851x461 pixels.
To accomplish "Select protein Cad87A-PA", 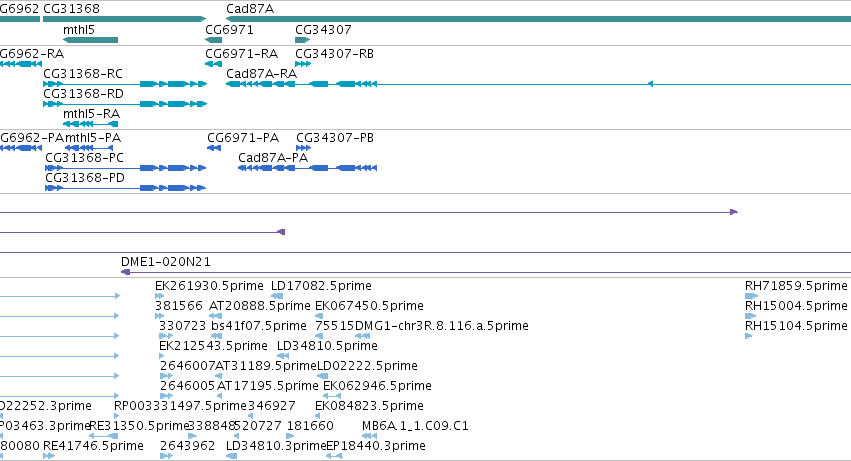I will click(x=273, y=158).
